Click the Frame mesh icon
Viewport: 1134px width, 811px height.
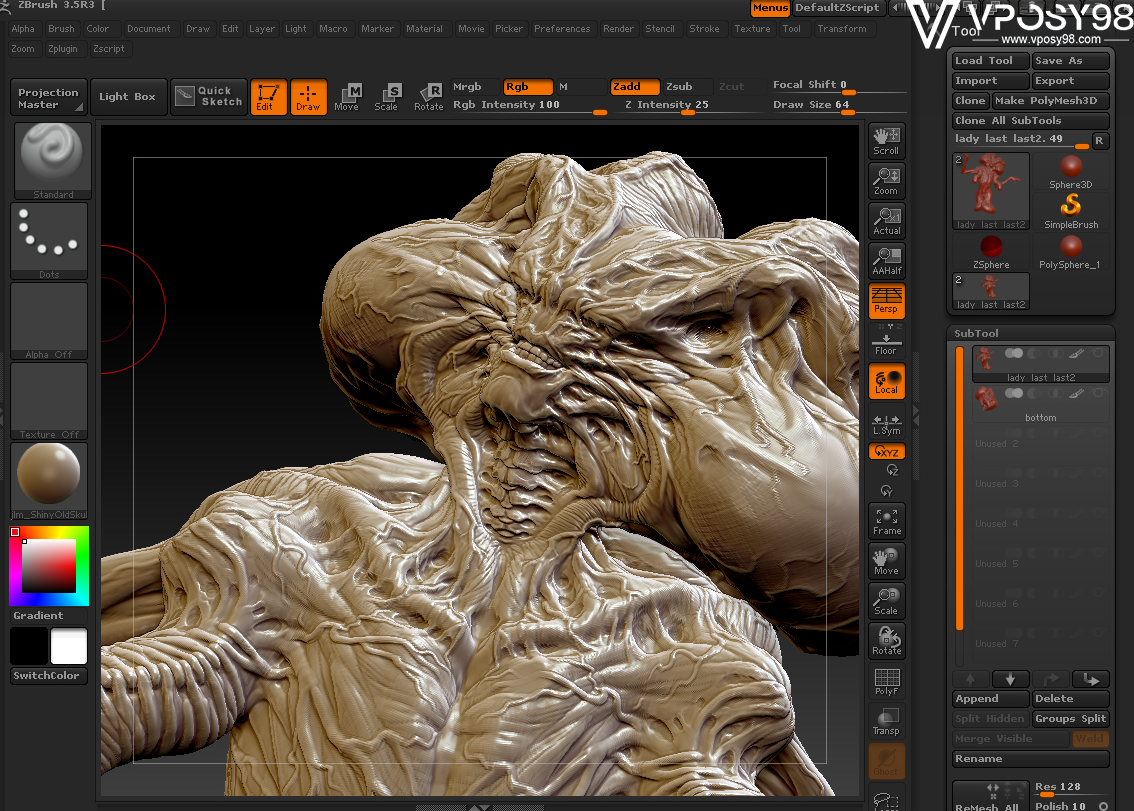click(x=886, y=520)
